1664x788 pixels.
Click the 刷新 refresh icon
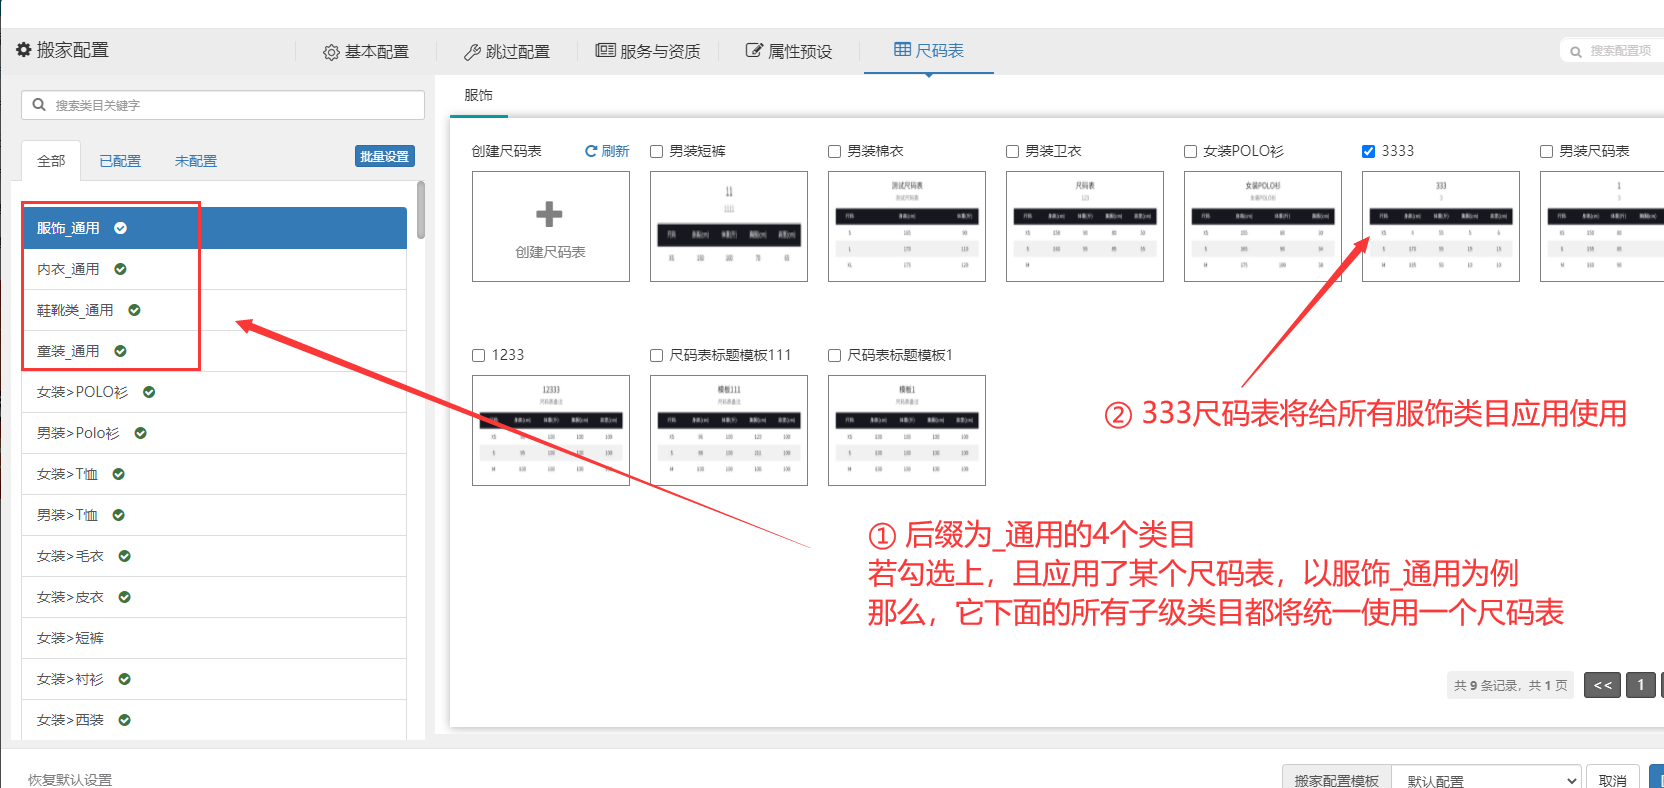point(591,151)
